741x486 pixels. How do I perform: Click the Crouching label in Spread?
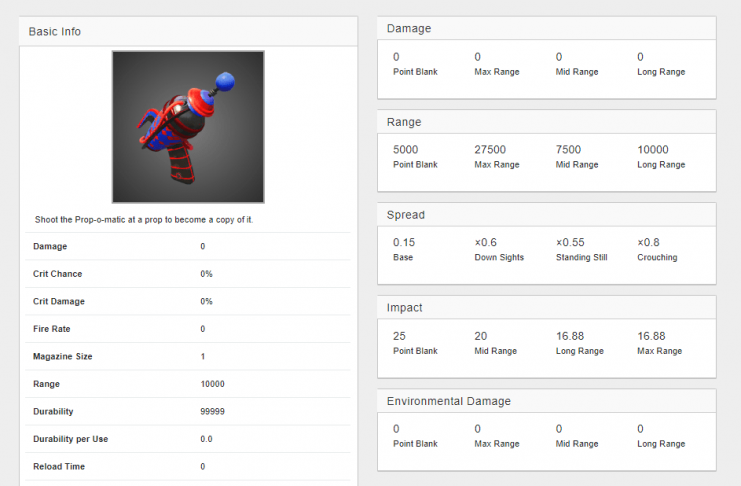point(657,257)
